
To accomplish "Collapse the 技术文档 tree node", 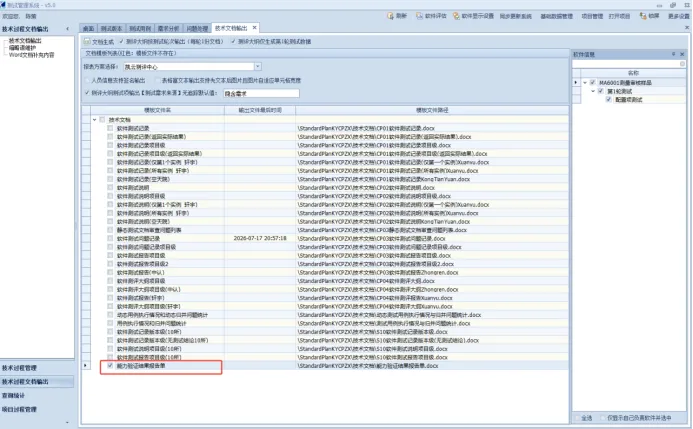I will 95,119.
